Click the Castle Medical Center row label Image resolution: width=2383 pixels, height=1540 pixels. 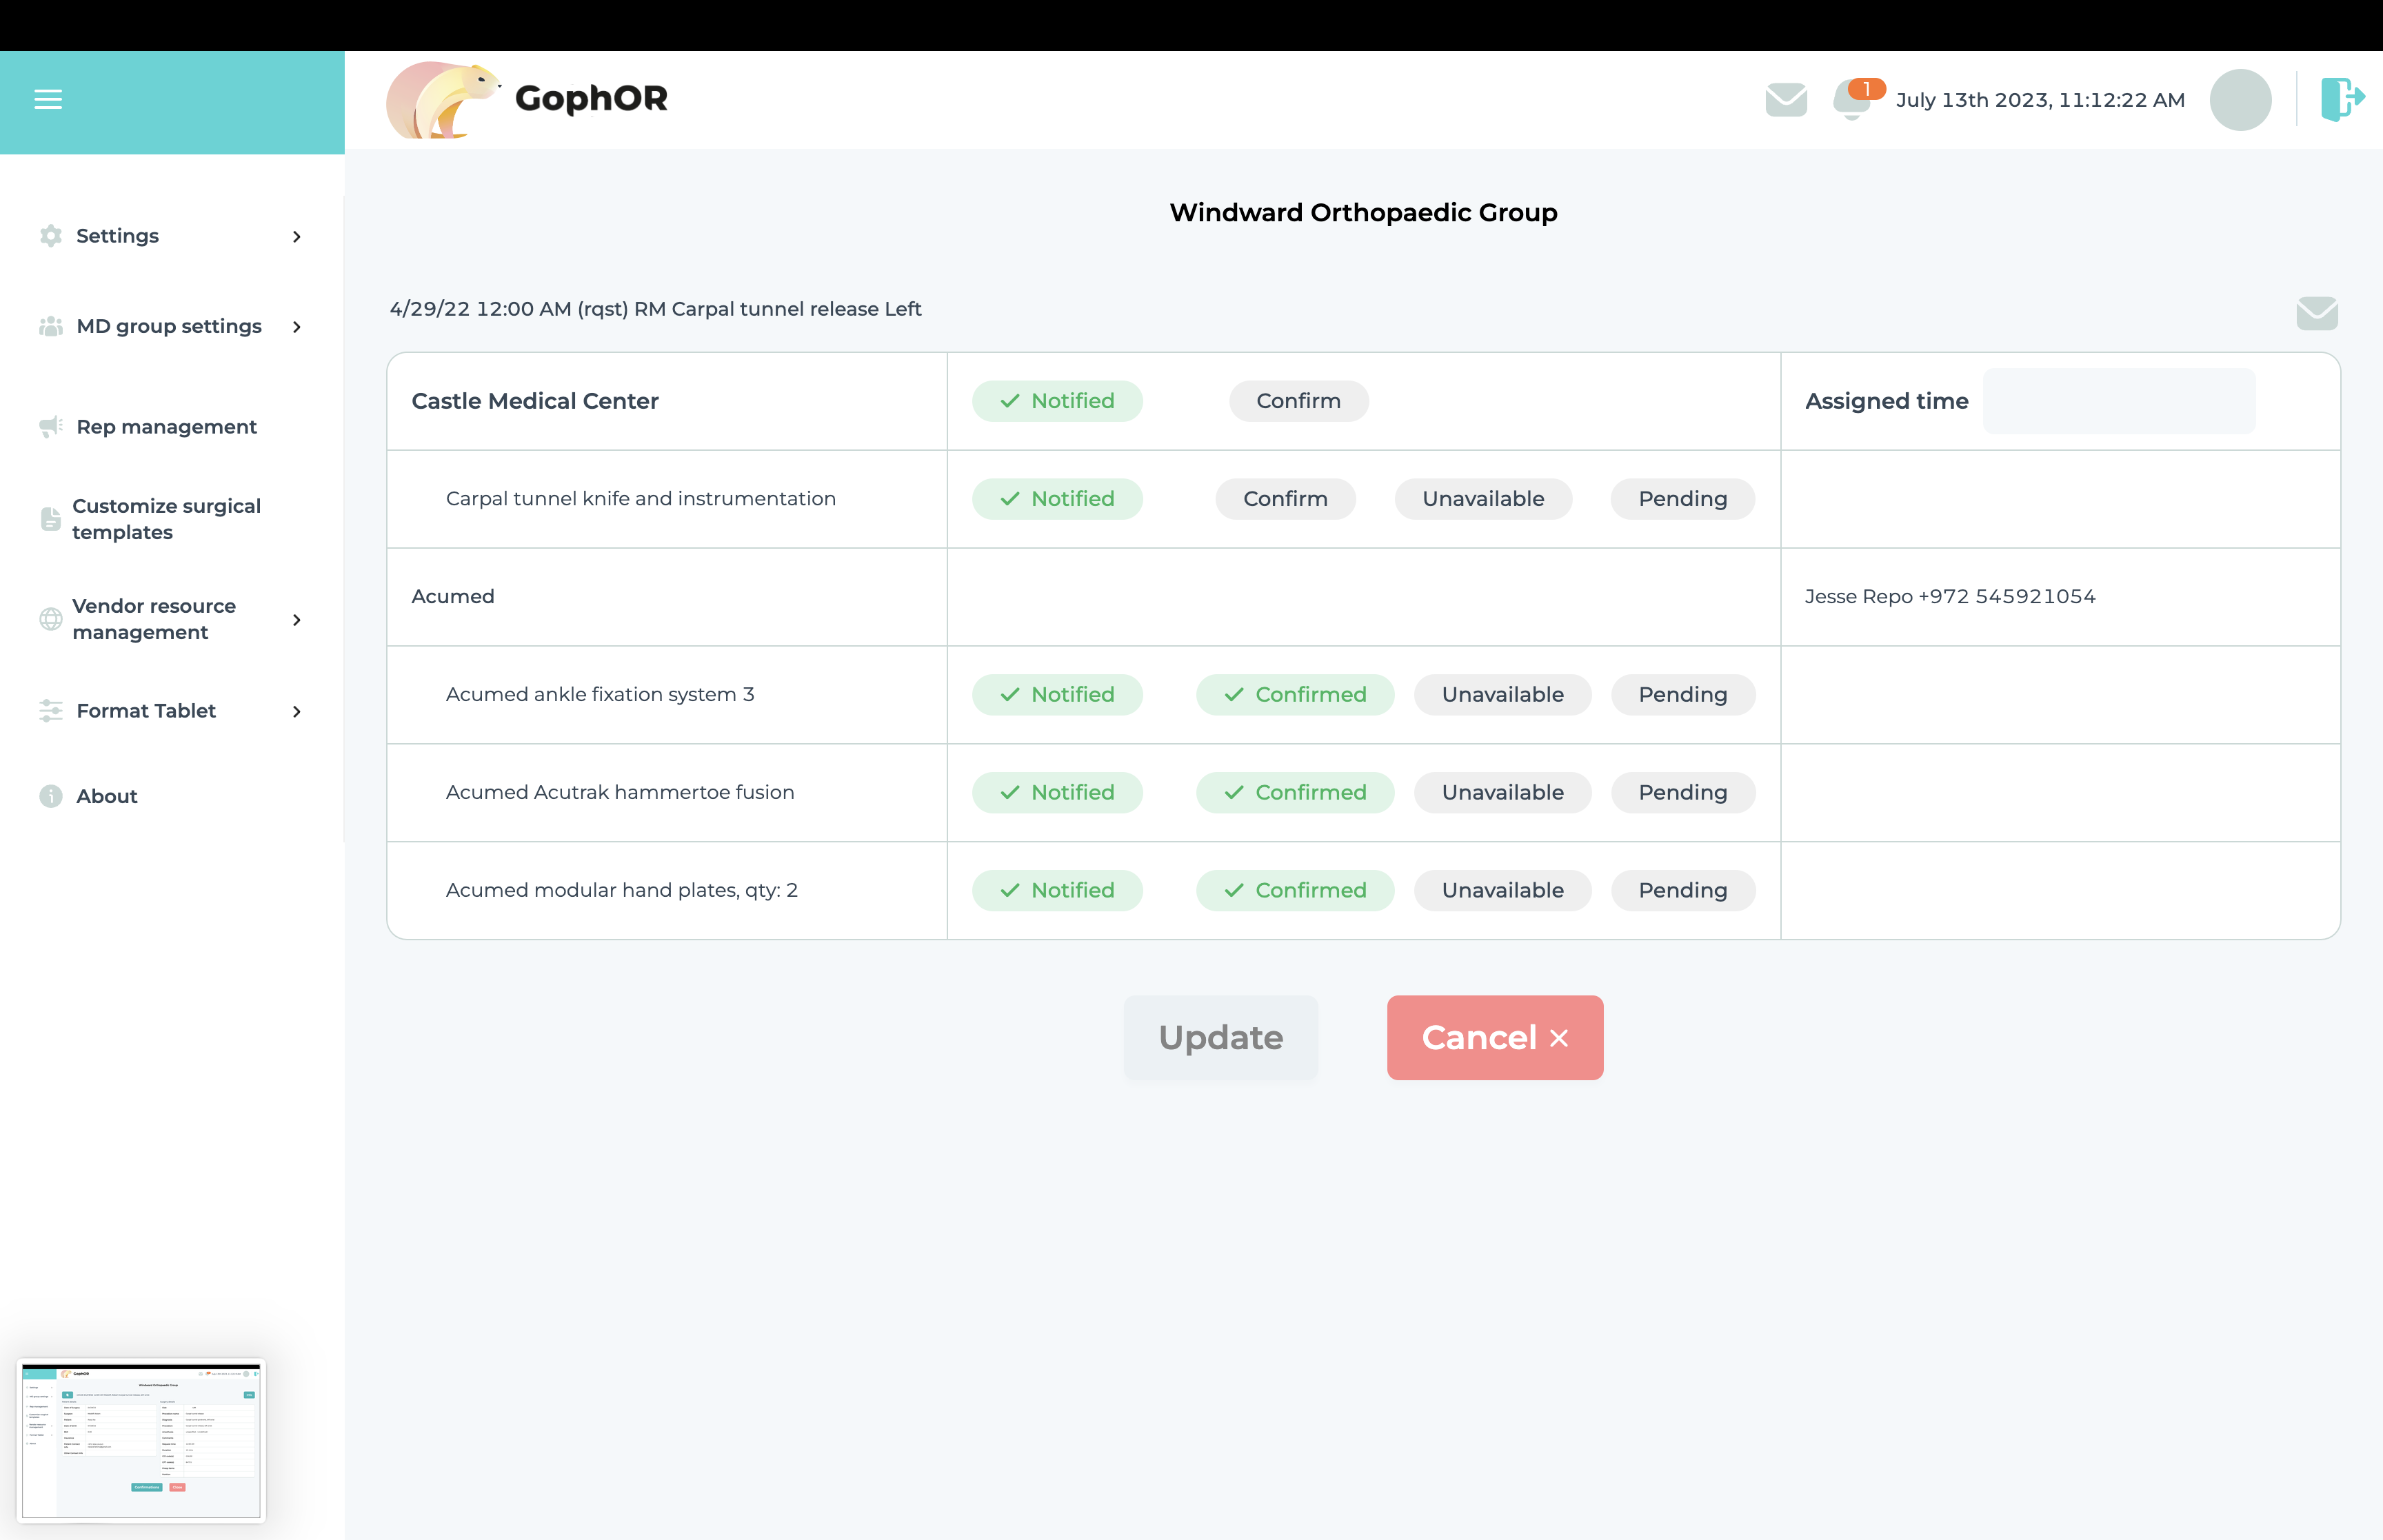pos(535,401)
